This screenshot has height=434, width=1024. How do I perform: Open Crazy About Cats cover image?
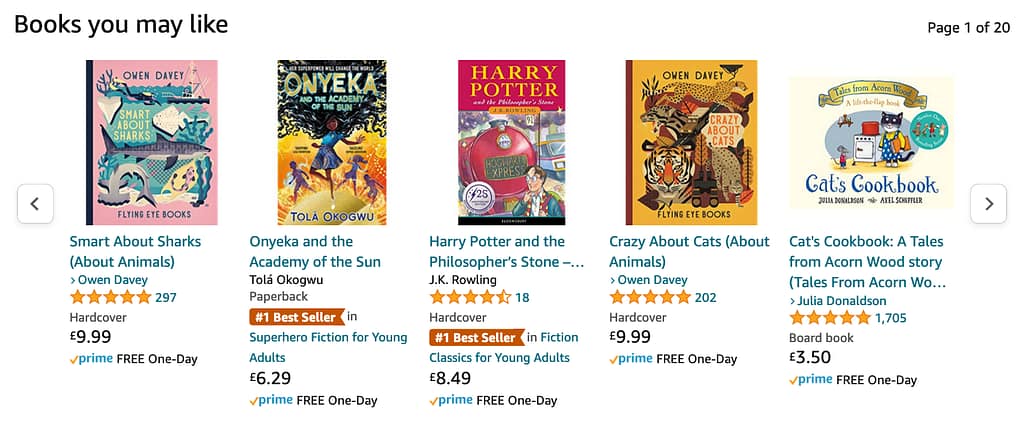tap(691, 142)
